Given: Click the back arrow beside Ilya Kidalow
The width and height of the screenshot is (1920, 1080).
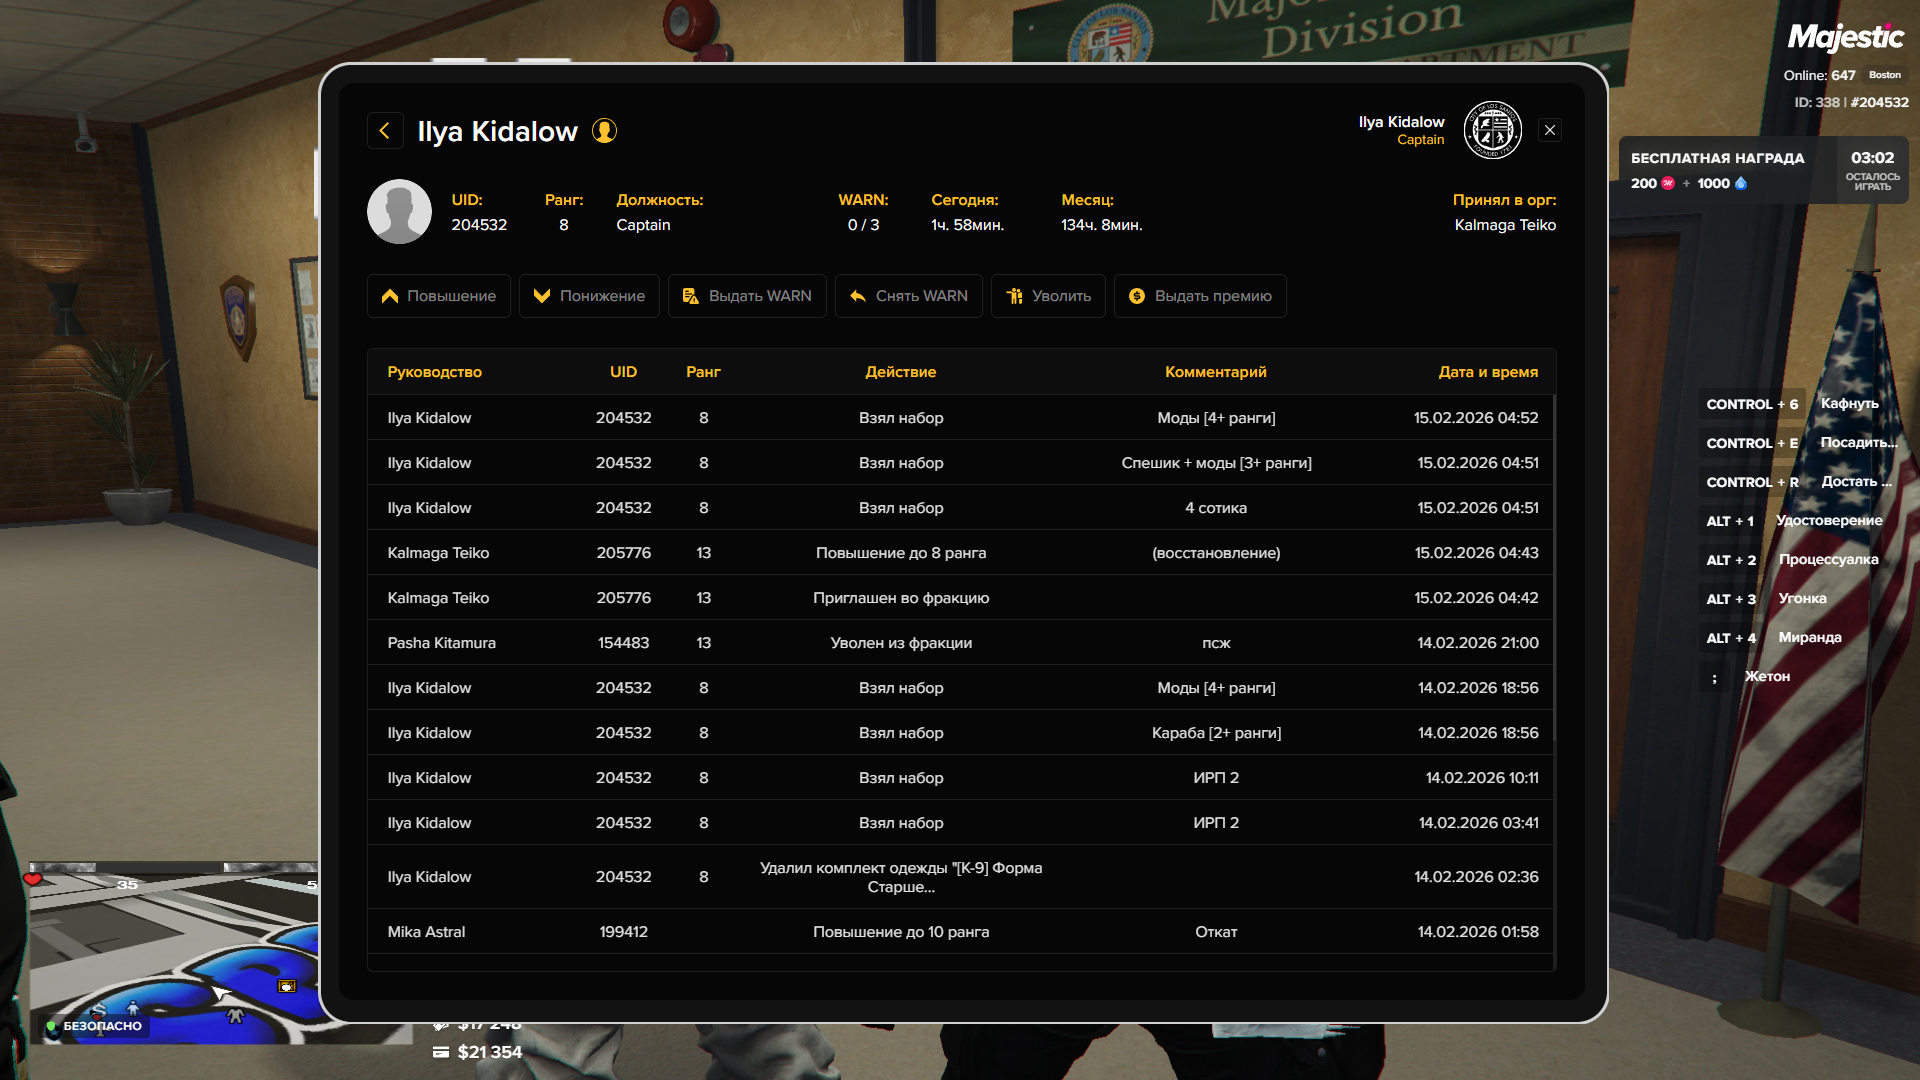Looking at the screenshot, I should [385, 131].
